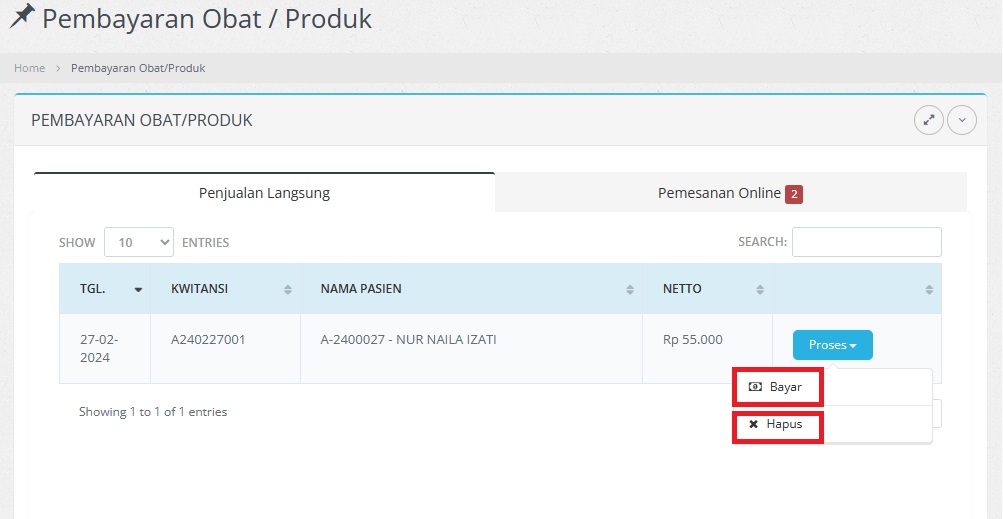Sort table by Kwitansi column

click(288, 289)
